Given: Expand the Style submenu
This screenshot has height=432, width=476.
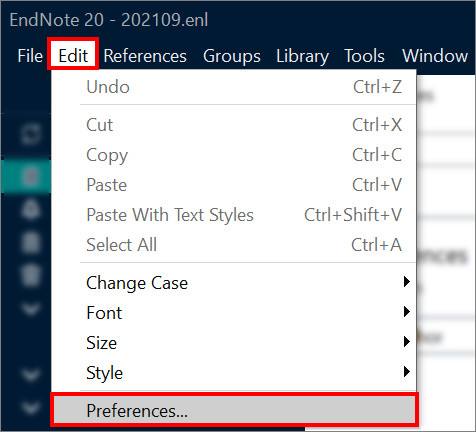Looking at the screenshot, I should tap(234, 372).
